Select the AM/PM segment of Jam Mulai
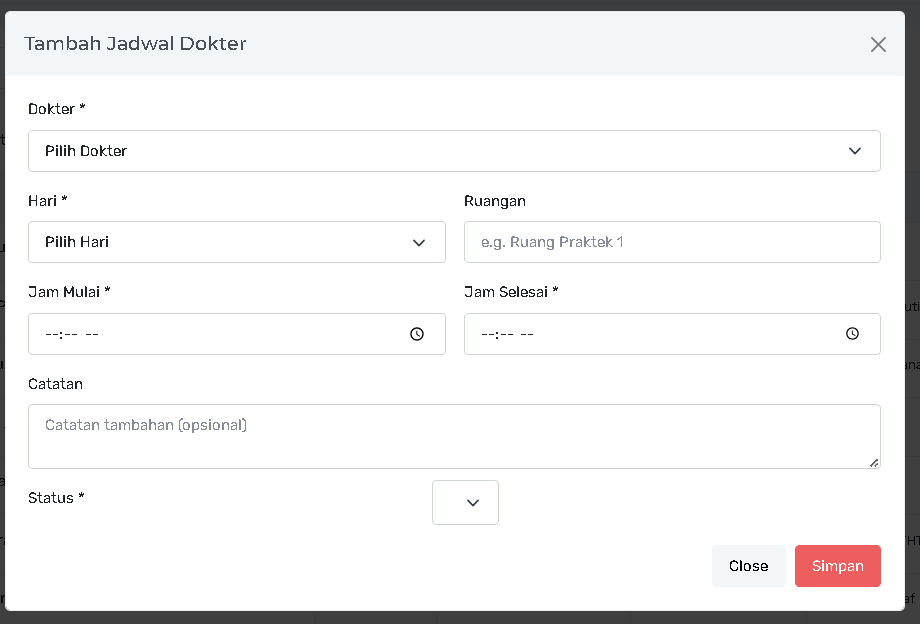This screenshot has height=624, width=920. [x=91, y=334]
